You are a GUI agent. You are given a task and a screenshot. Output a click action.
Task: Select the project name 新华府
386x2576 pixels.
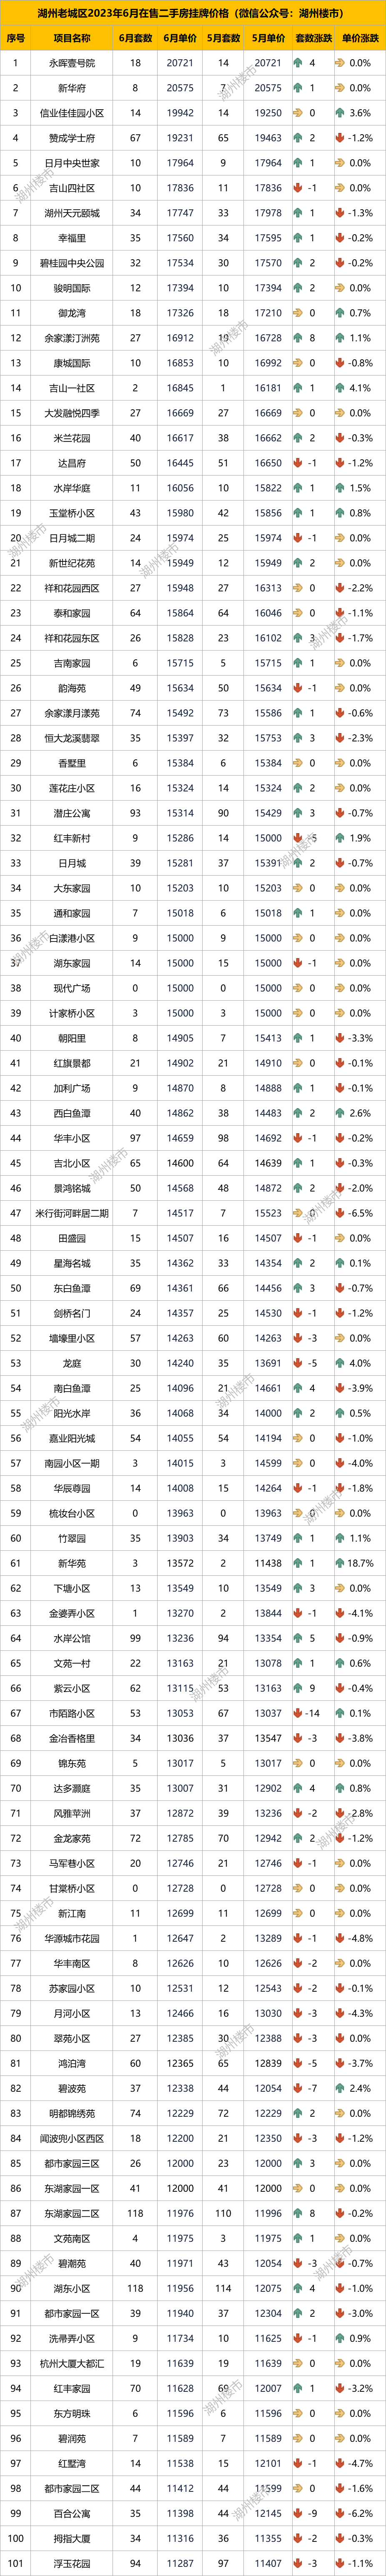tap(72, 88)
